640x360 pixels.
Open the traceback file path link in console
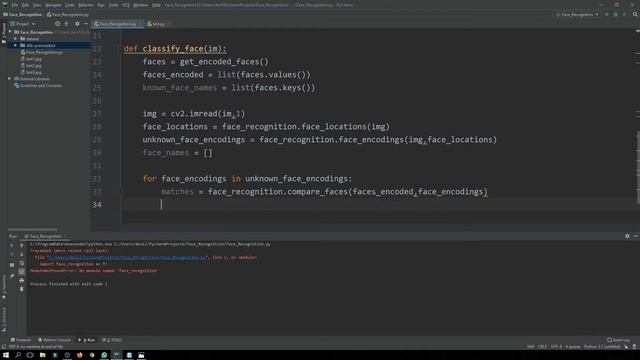127,258
